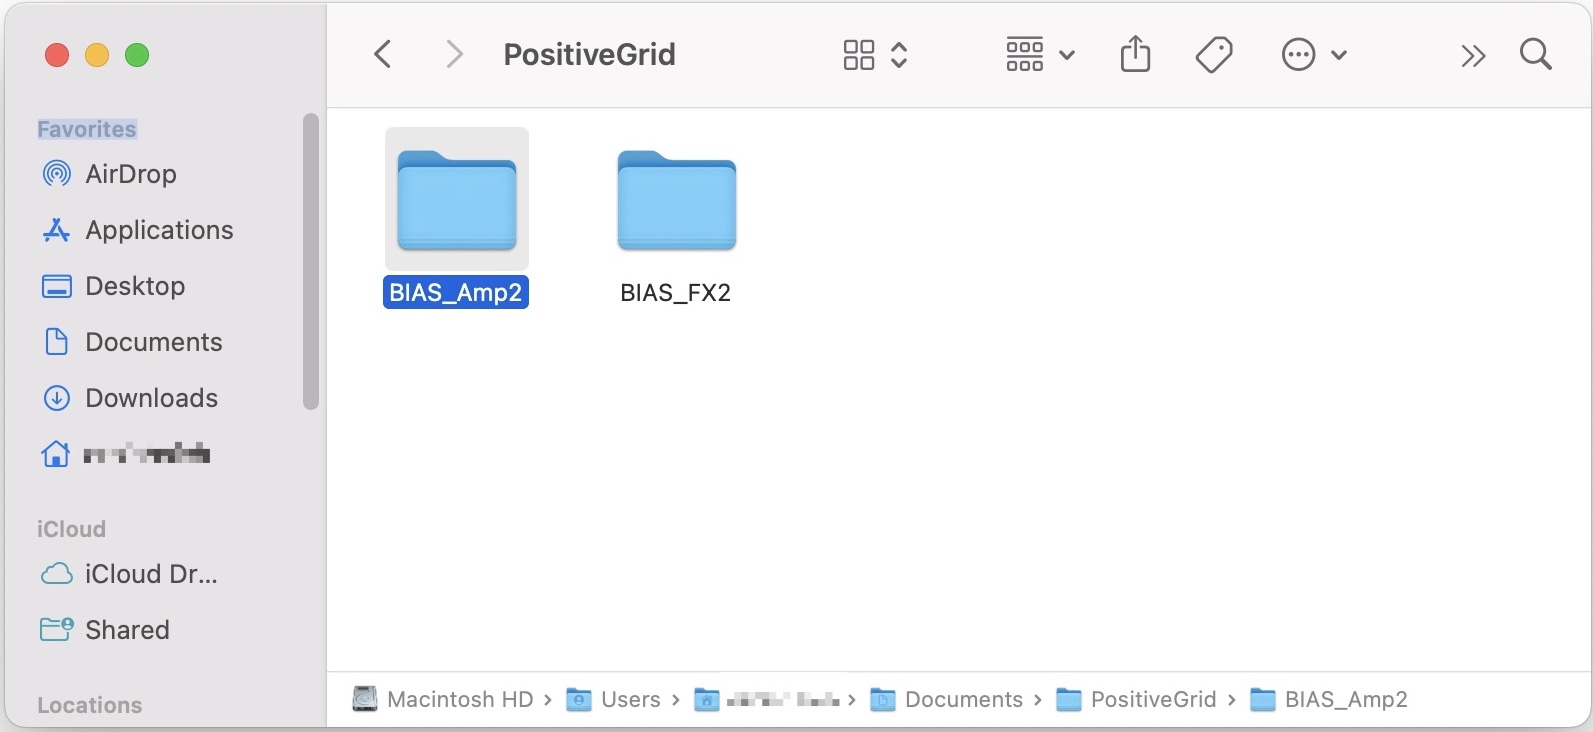Click the green full-screen window button
Screen dimensions: 1593x732
(137, 55)
